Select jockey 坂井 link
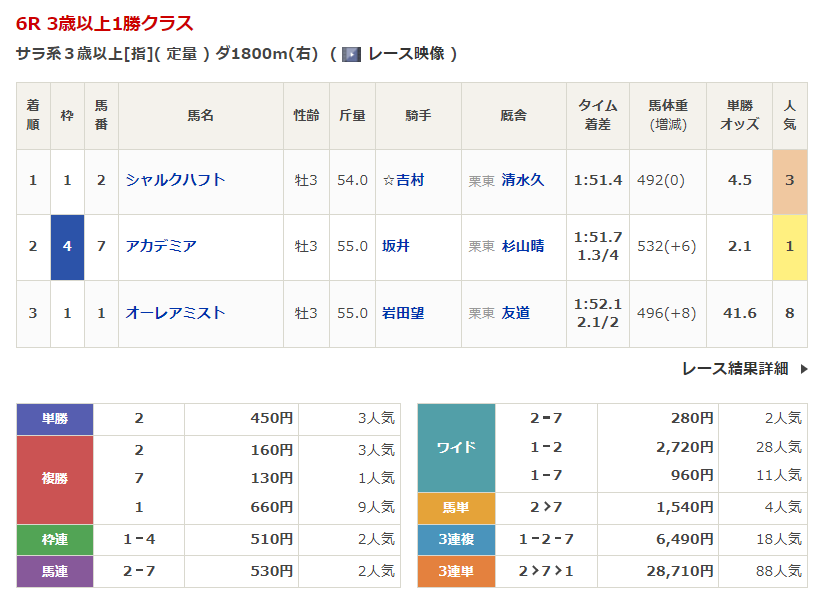 tap(396, 246)
